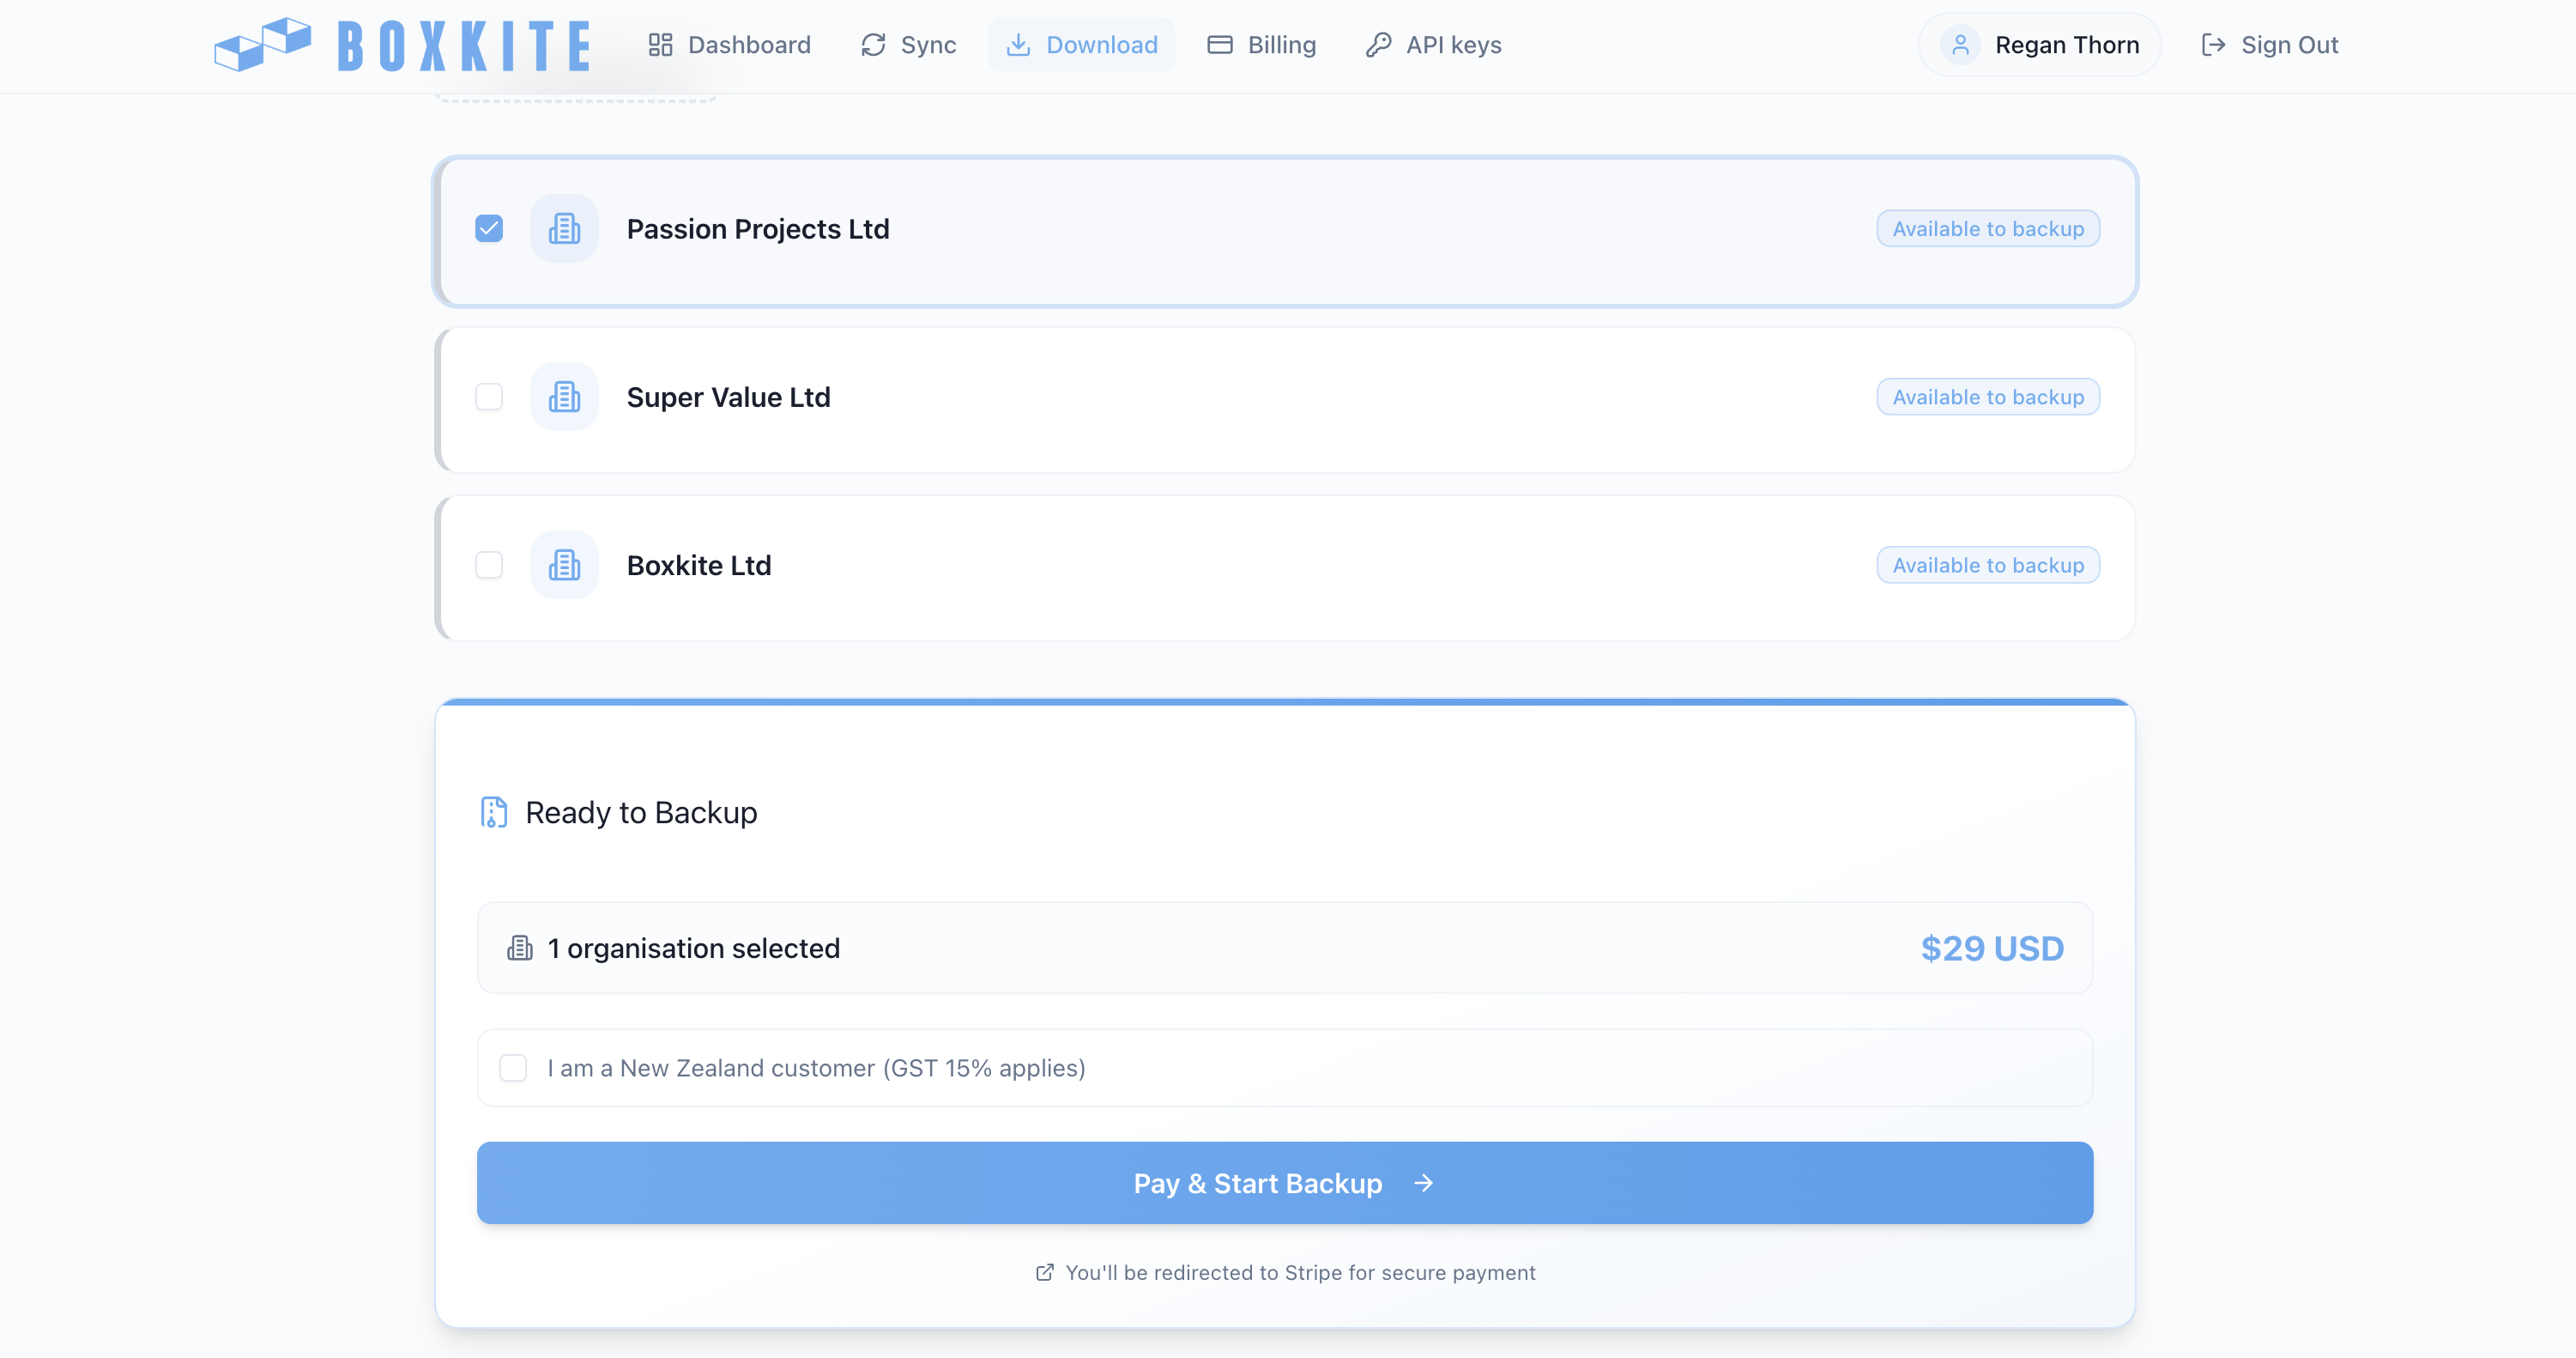Screen dimensions: 2576x1358
Task: Click the Sign Out exit icon
Action: (2213, 45)
